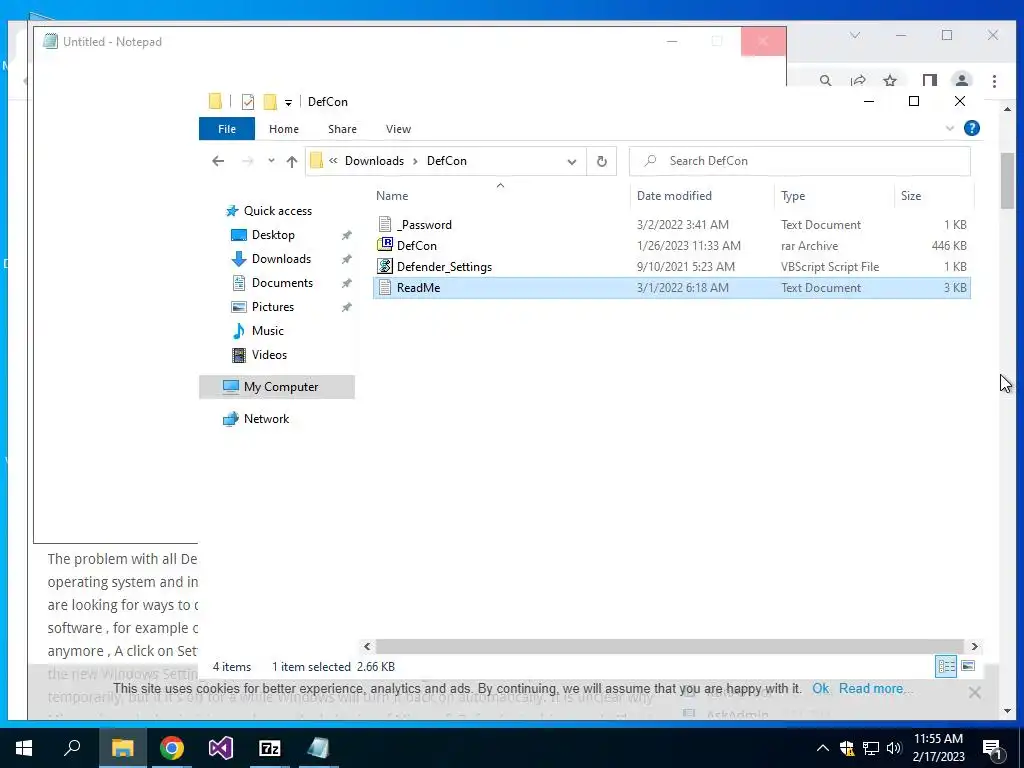The image size is (1024, 768).
Task: Switch to Large icons view layout
Action: (x=968, y=666)
